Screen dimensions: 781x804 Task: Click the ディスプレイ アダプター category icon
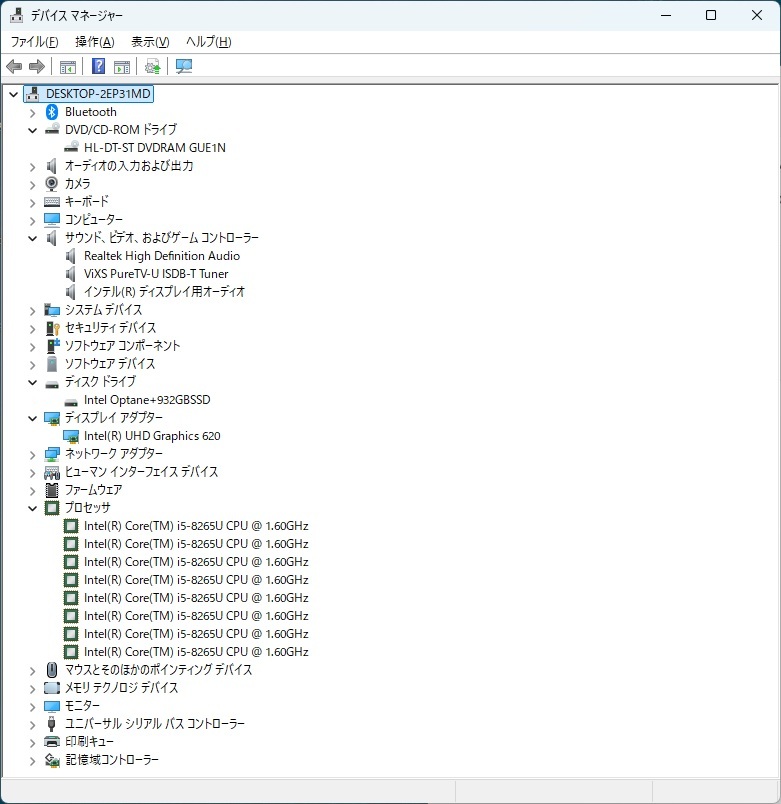pos(52,418)
